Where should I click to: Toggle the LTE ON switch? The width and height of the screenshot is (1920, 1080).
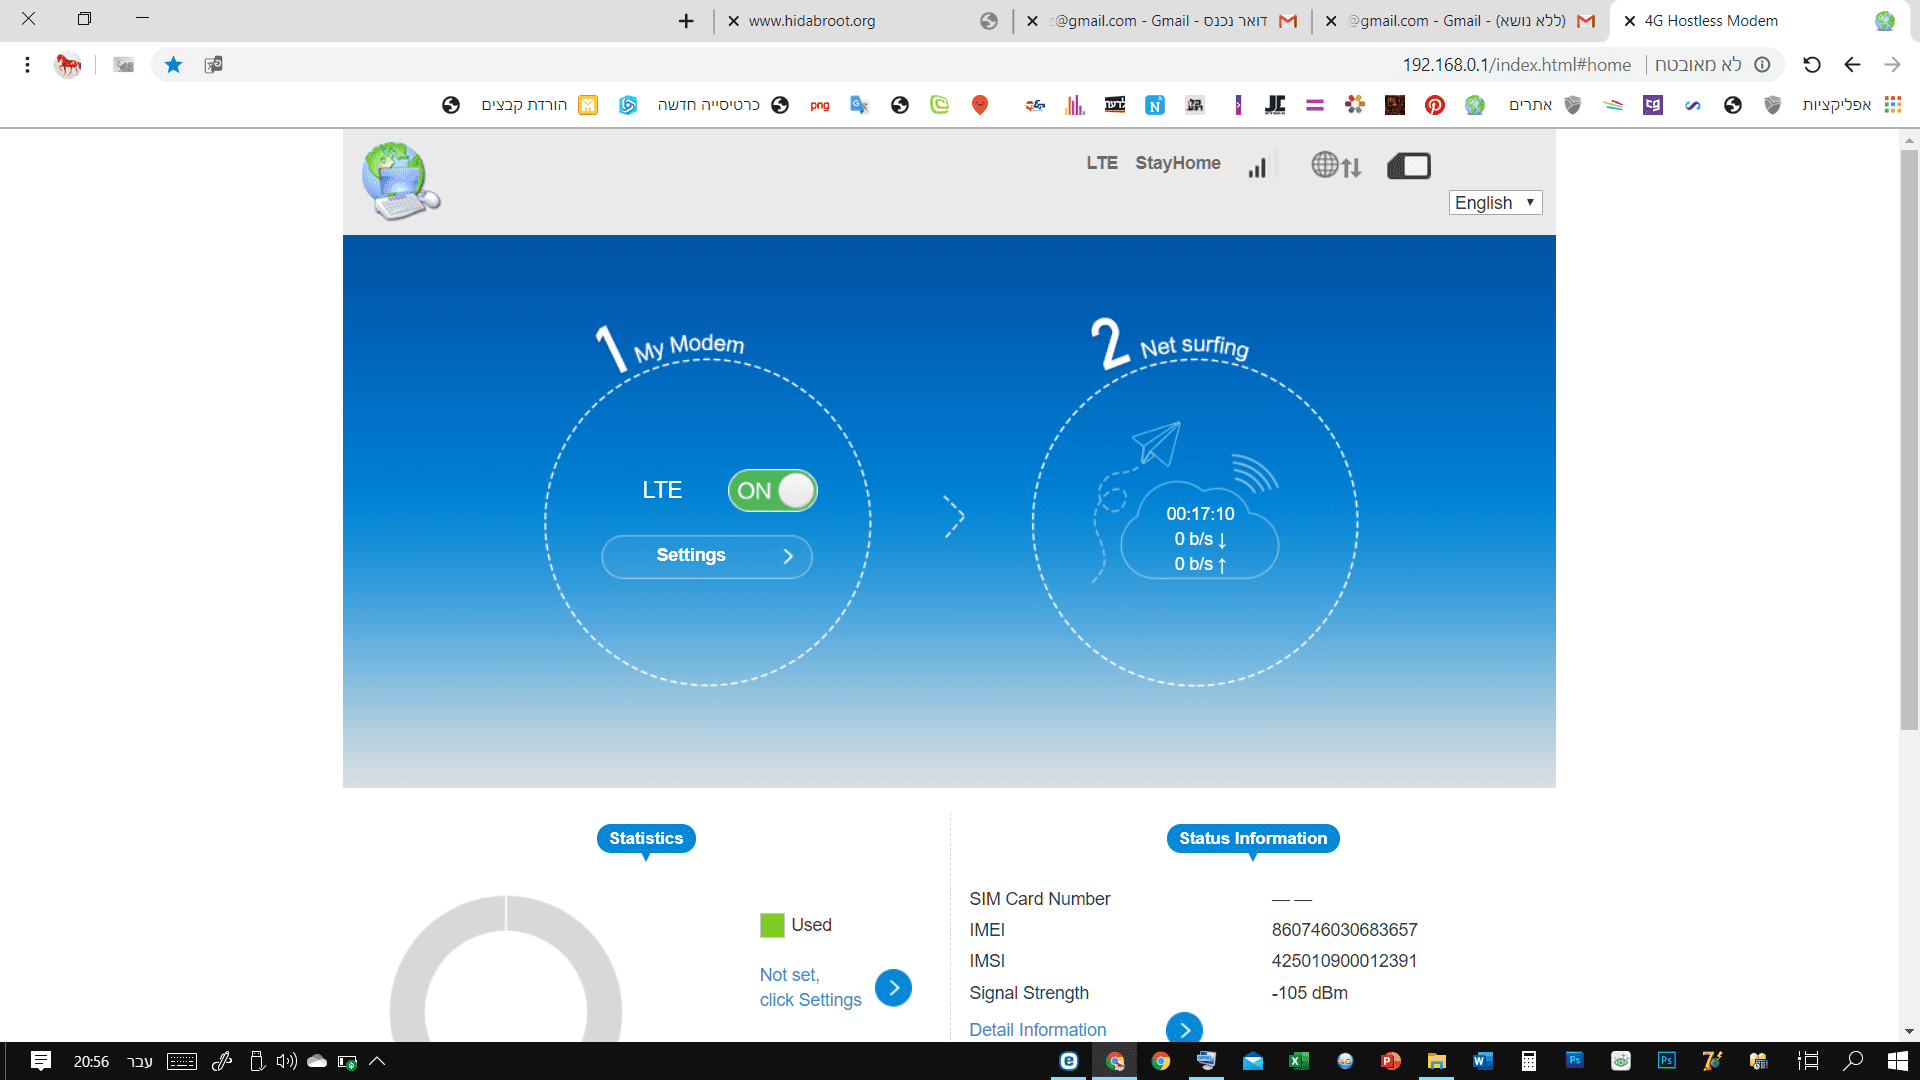tap(772, 491)
